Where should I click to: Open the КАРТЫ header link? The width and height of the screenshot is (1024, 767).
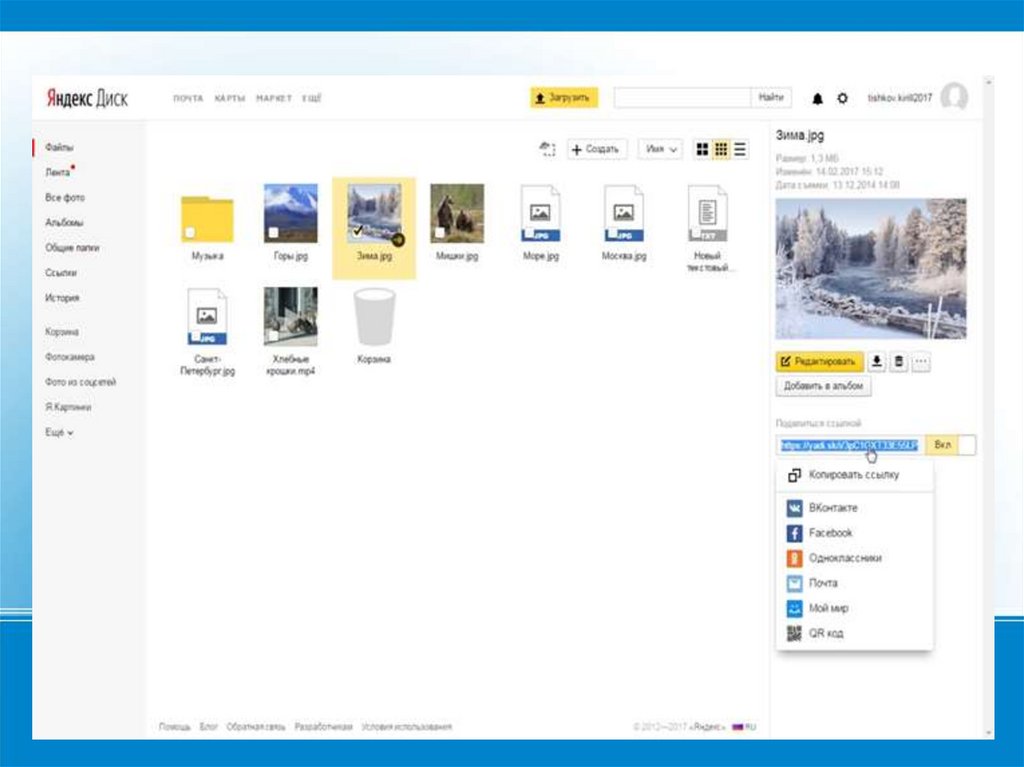[x=230, y=98]
